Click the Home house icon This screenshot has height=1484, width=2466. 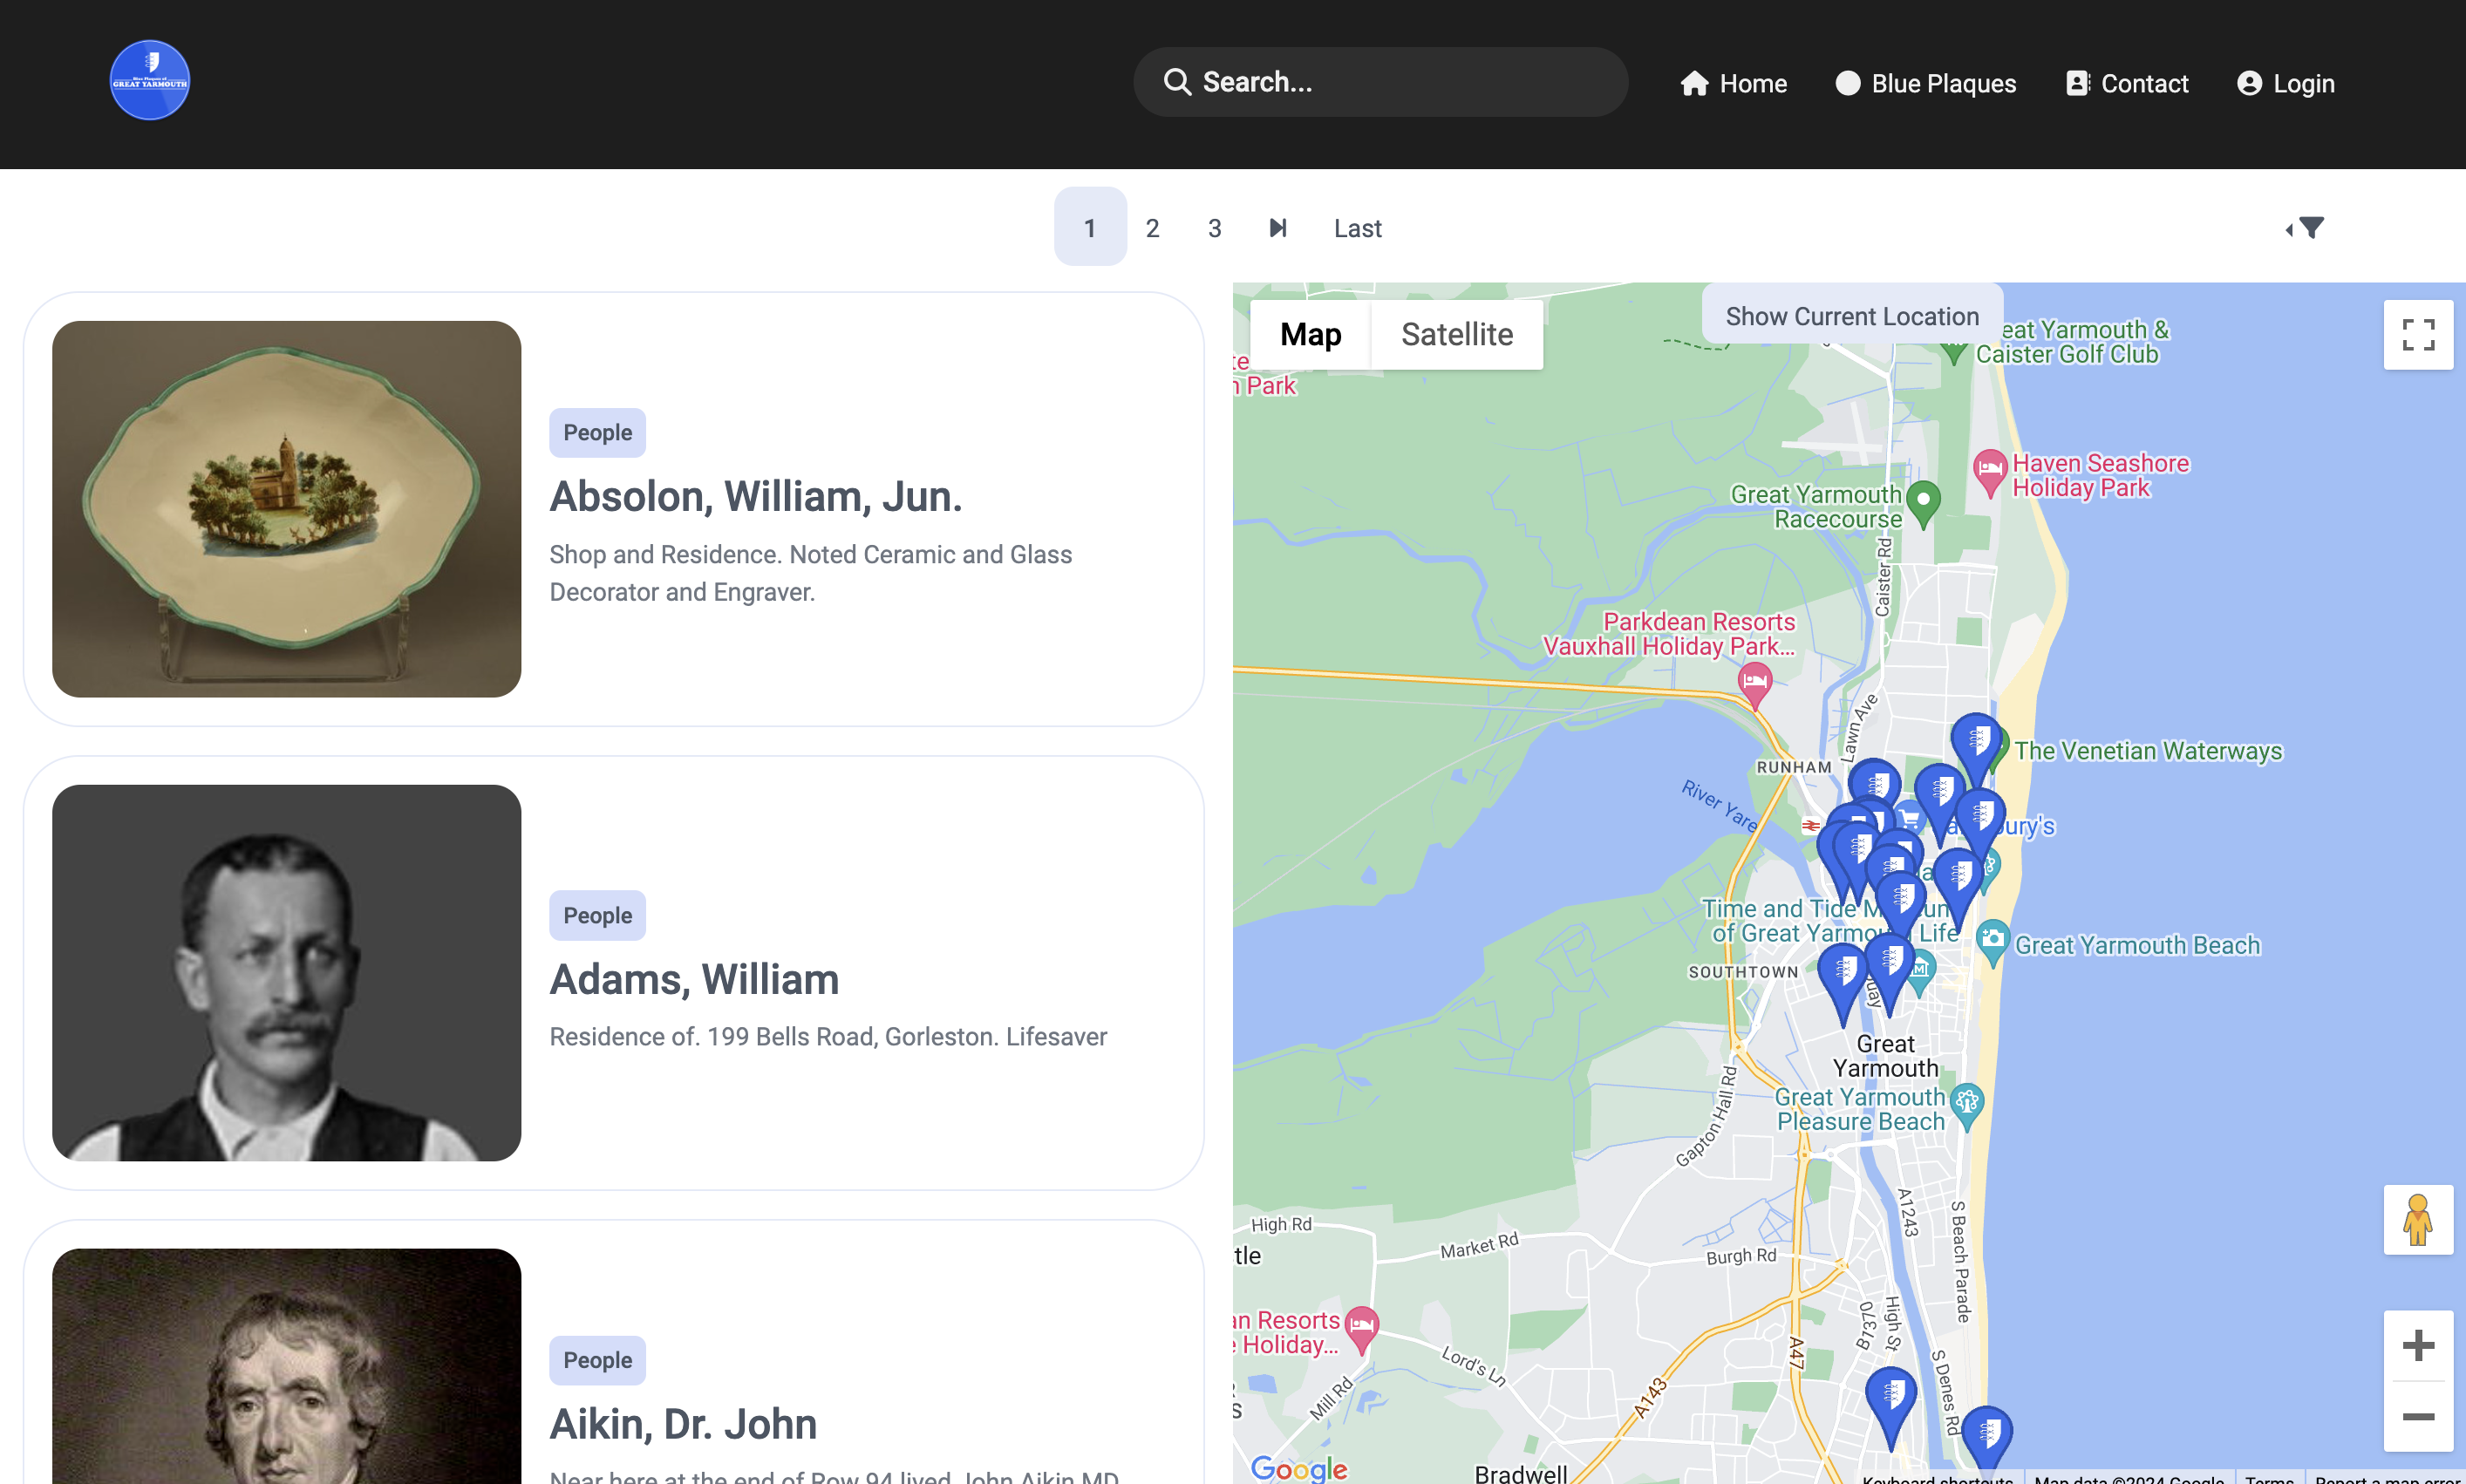[x=1694, y=83]
